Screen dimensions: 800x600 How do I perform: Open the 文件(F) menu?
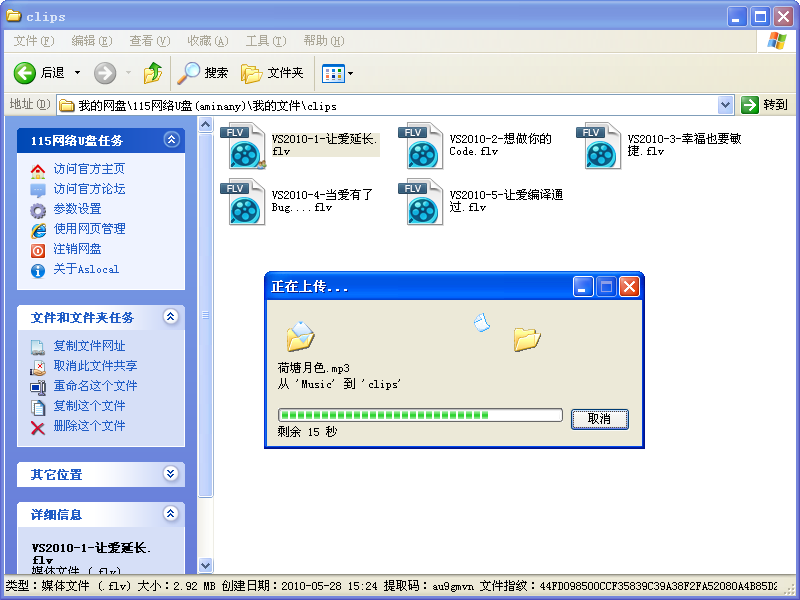click(x=34, y=41)
